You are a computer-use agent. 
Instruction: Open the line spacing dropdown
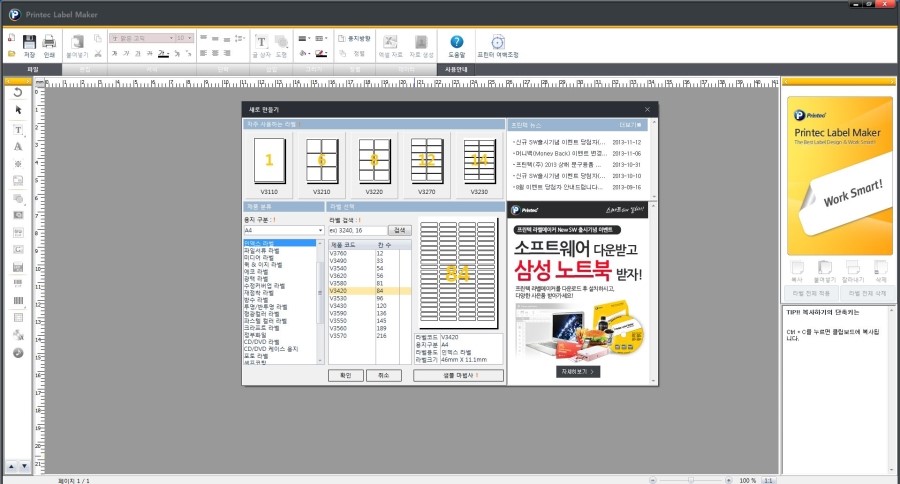pyautogui.click(x=240, y=38)
